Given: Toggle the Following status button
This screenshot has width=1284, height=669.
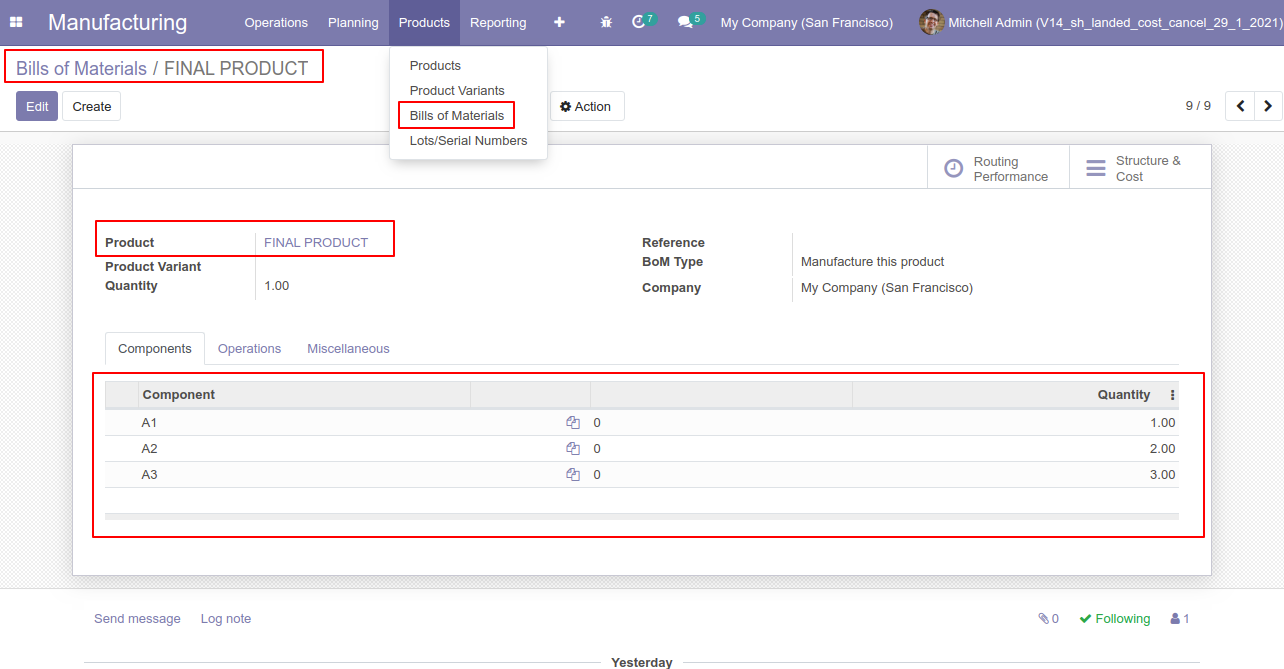Looking at the screenshot, I should pyautogui.click(x=1115, y=619).
